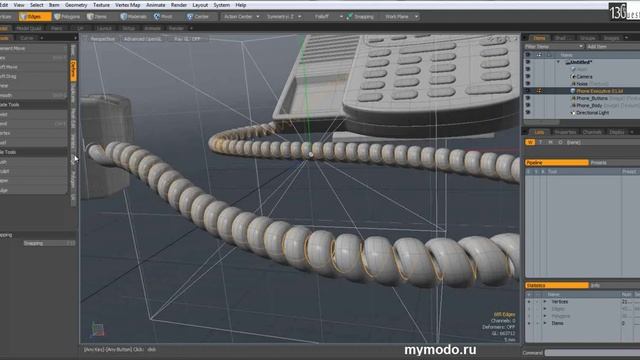The height and width of the screenshot is (360, 640).
Task: Open the Animate menu
Action: (156, 5)
